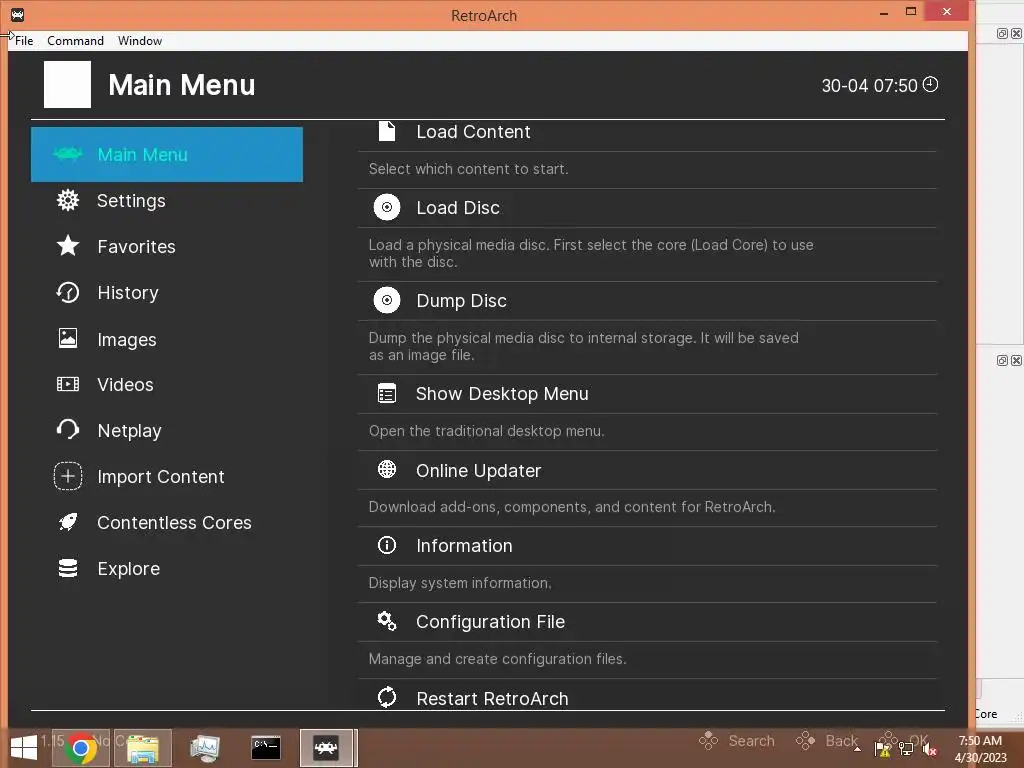1024x768 pixels.
Task: Click 'Select which content to start.' description
Action: coord(468,169)
